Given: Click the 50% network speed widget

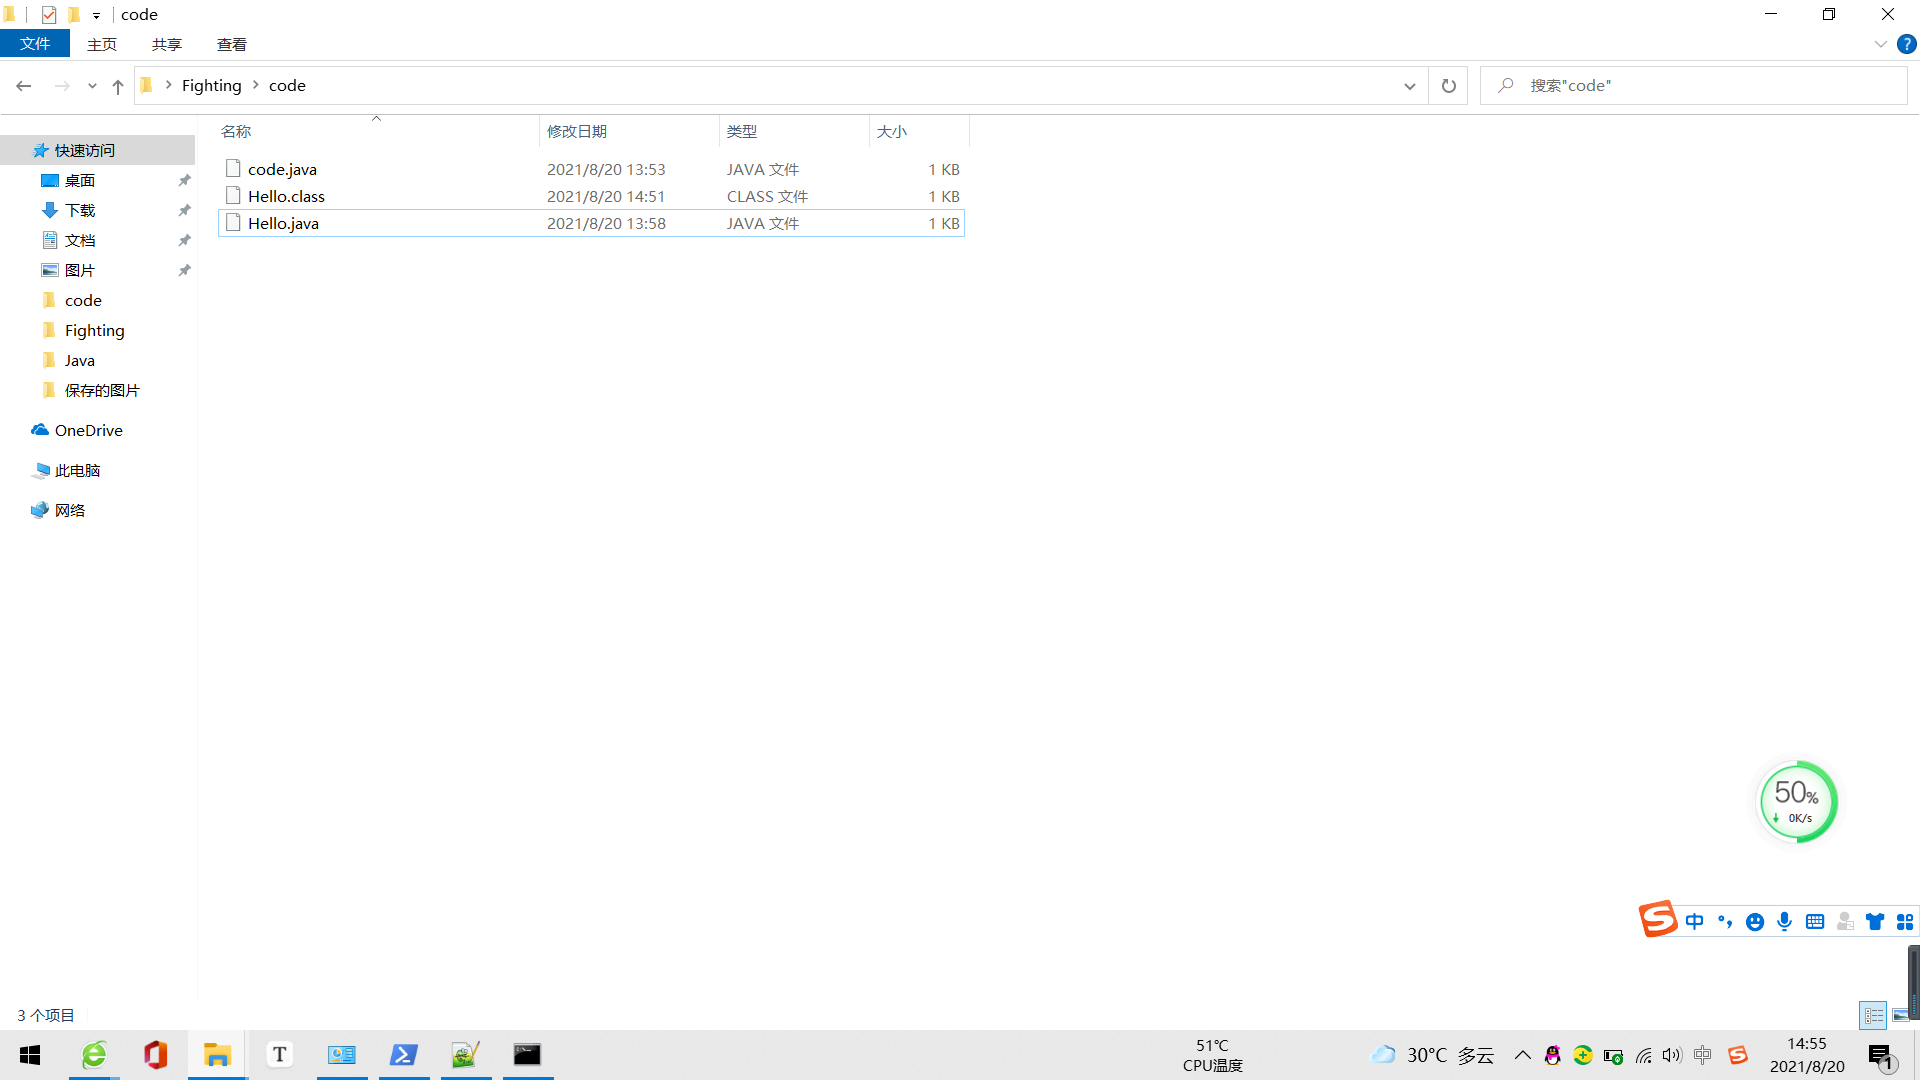Looking at the screenshot, I should pos(1797,801).
